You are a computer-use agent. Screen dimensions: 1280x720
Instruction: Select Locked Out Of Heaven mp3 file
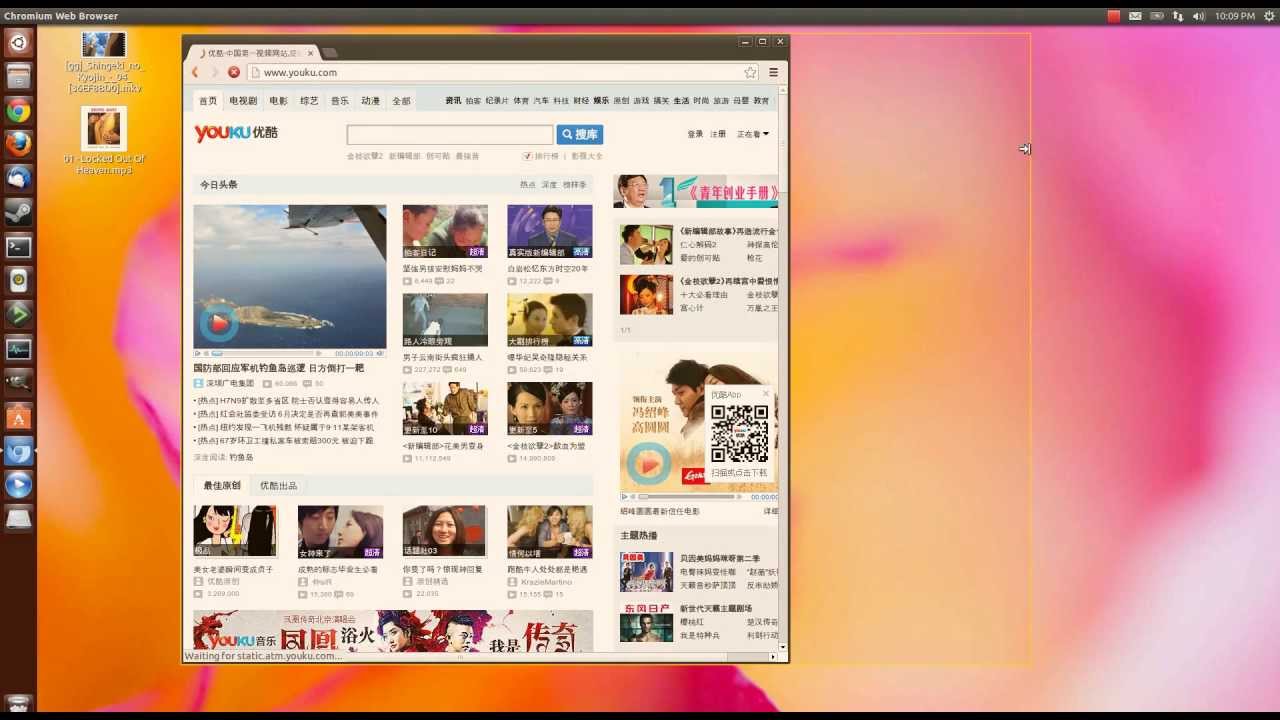[x=104, y=141]
